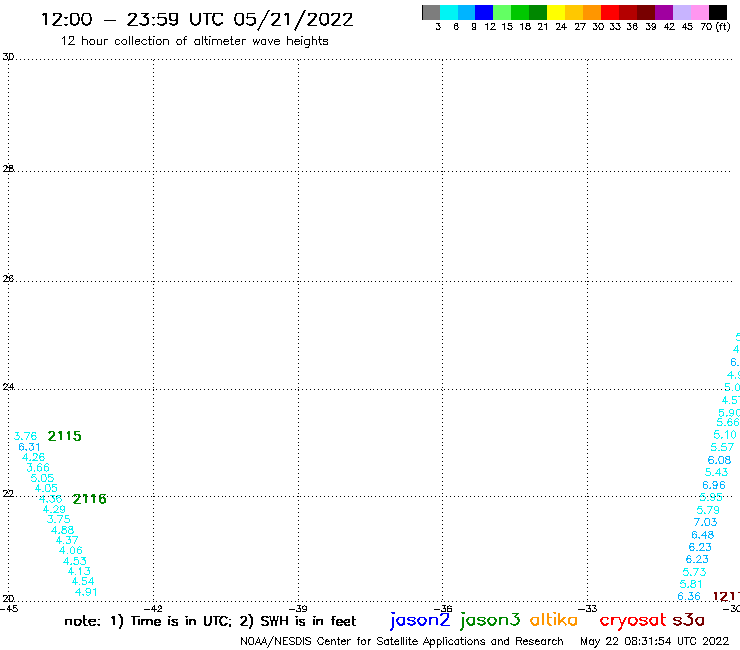
Task: Click the green '2116' pass time label
Action: click(x=90, y=499)
